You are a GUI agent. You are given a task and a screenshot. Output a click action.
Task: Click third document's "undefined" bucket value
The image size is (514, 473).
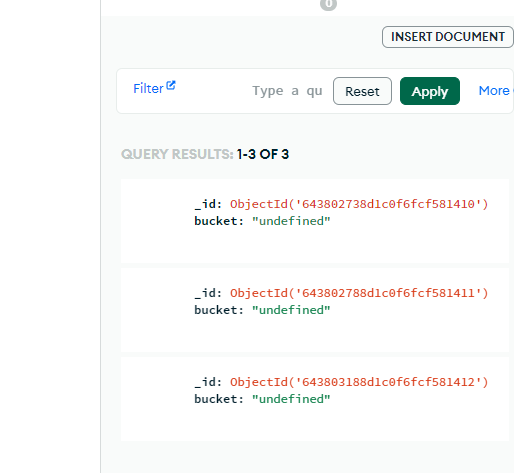[291, 399]
